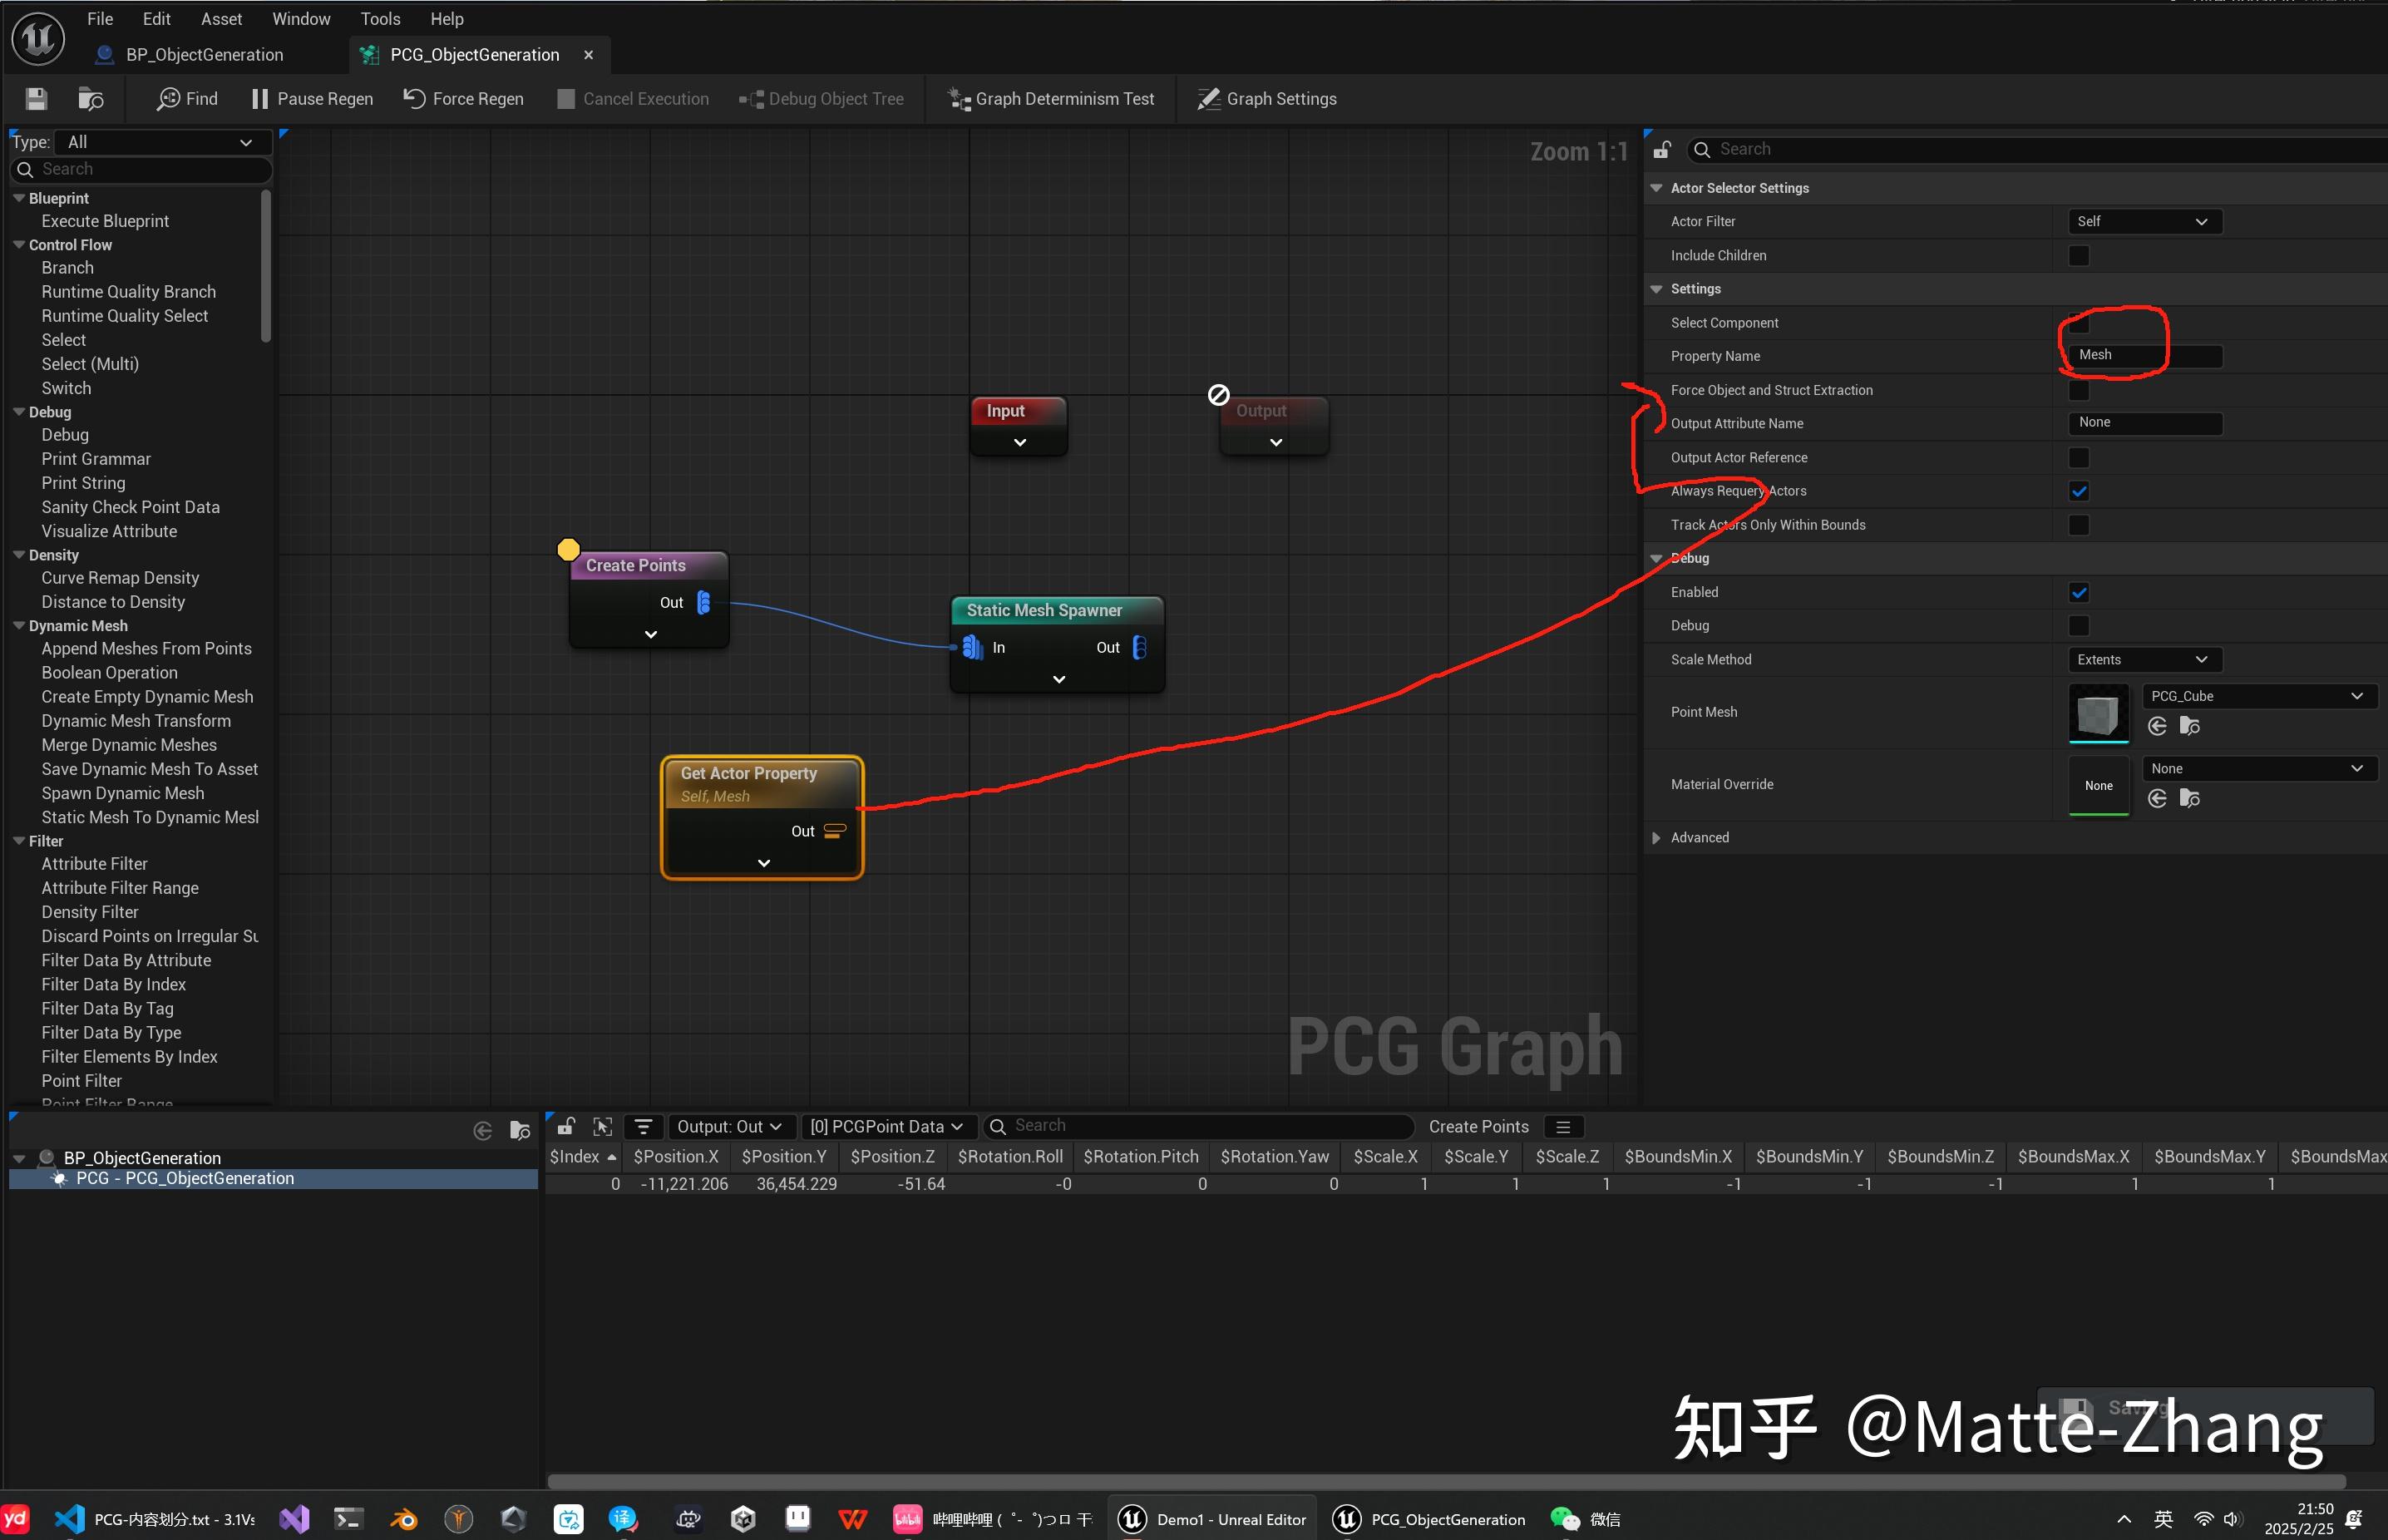Viewport: 2388px width, 1540px height.
Task: Switch to the BP_ObjectGeneration tab
Action: pyautogui.click(x=204, y=55)
